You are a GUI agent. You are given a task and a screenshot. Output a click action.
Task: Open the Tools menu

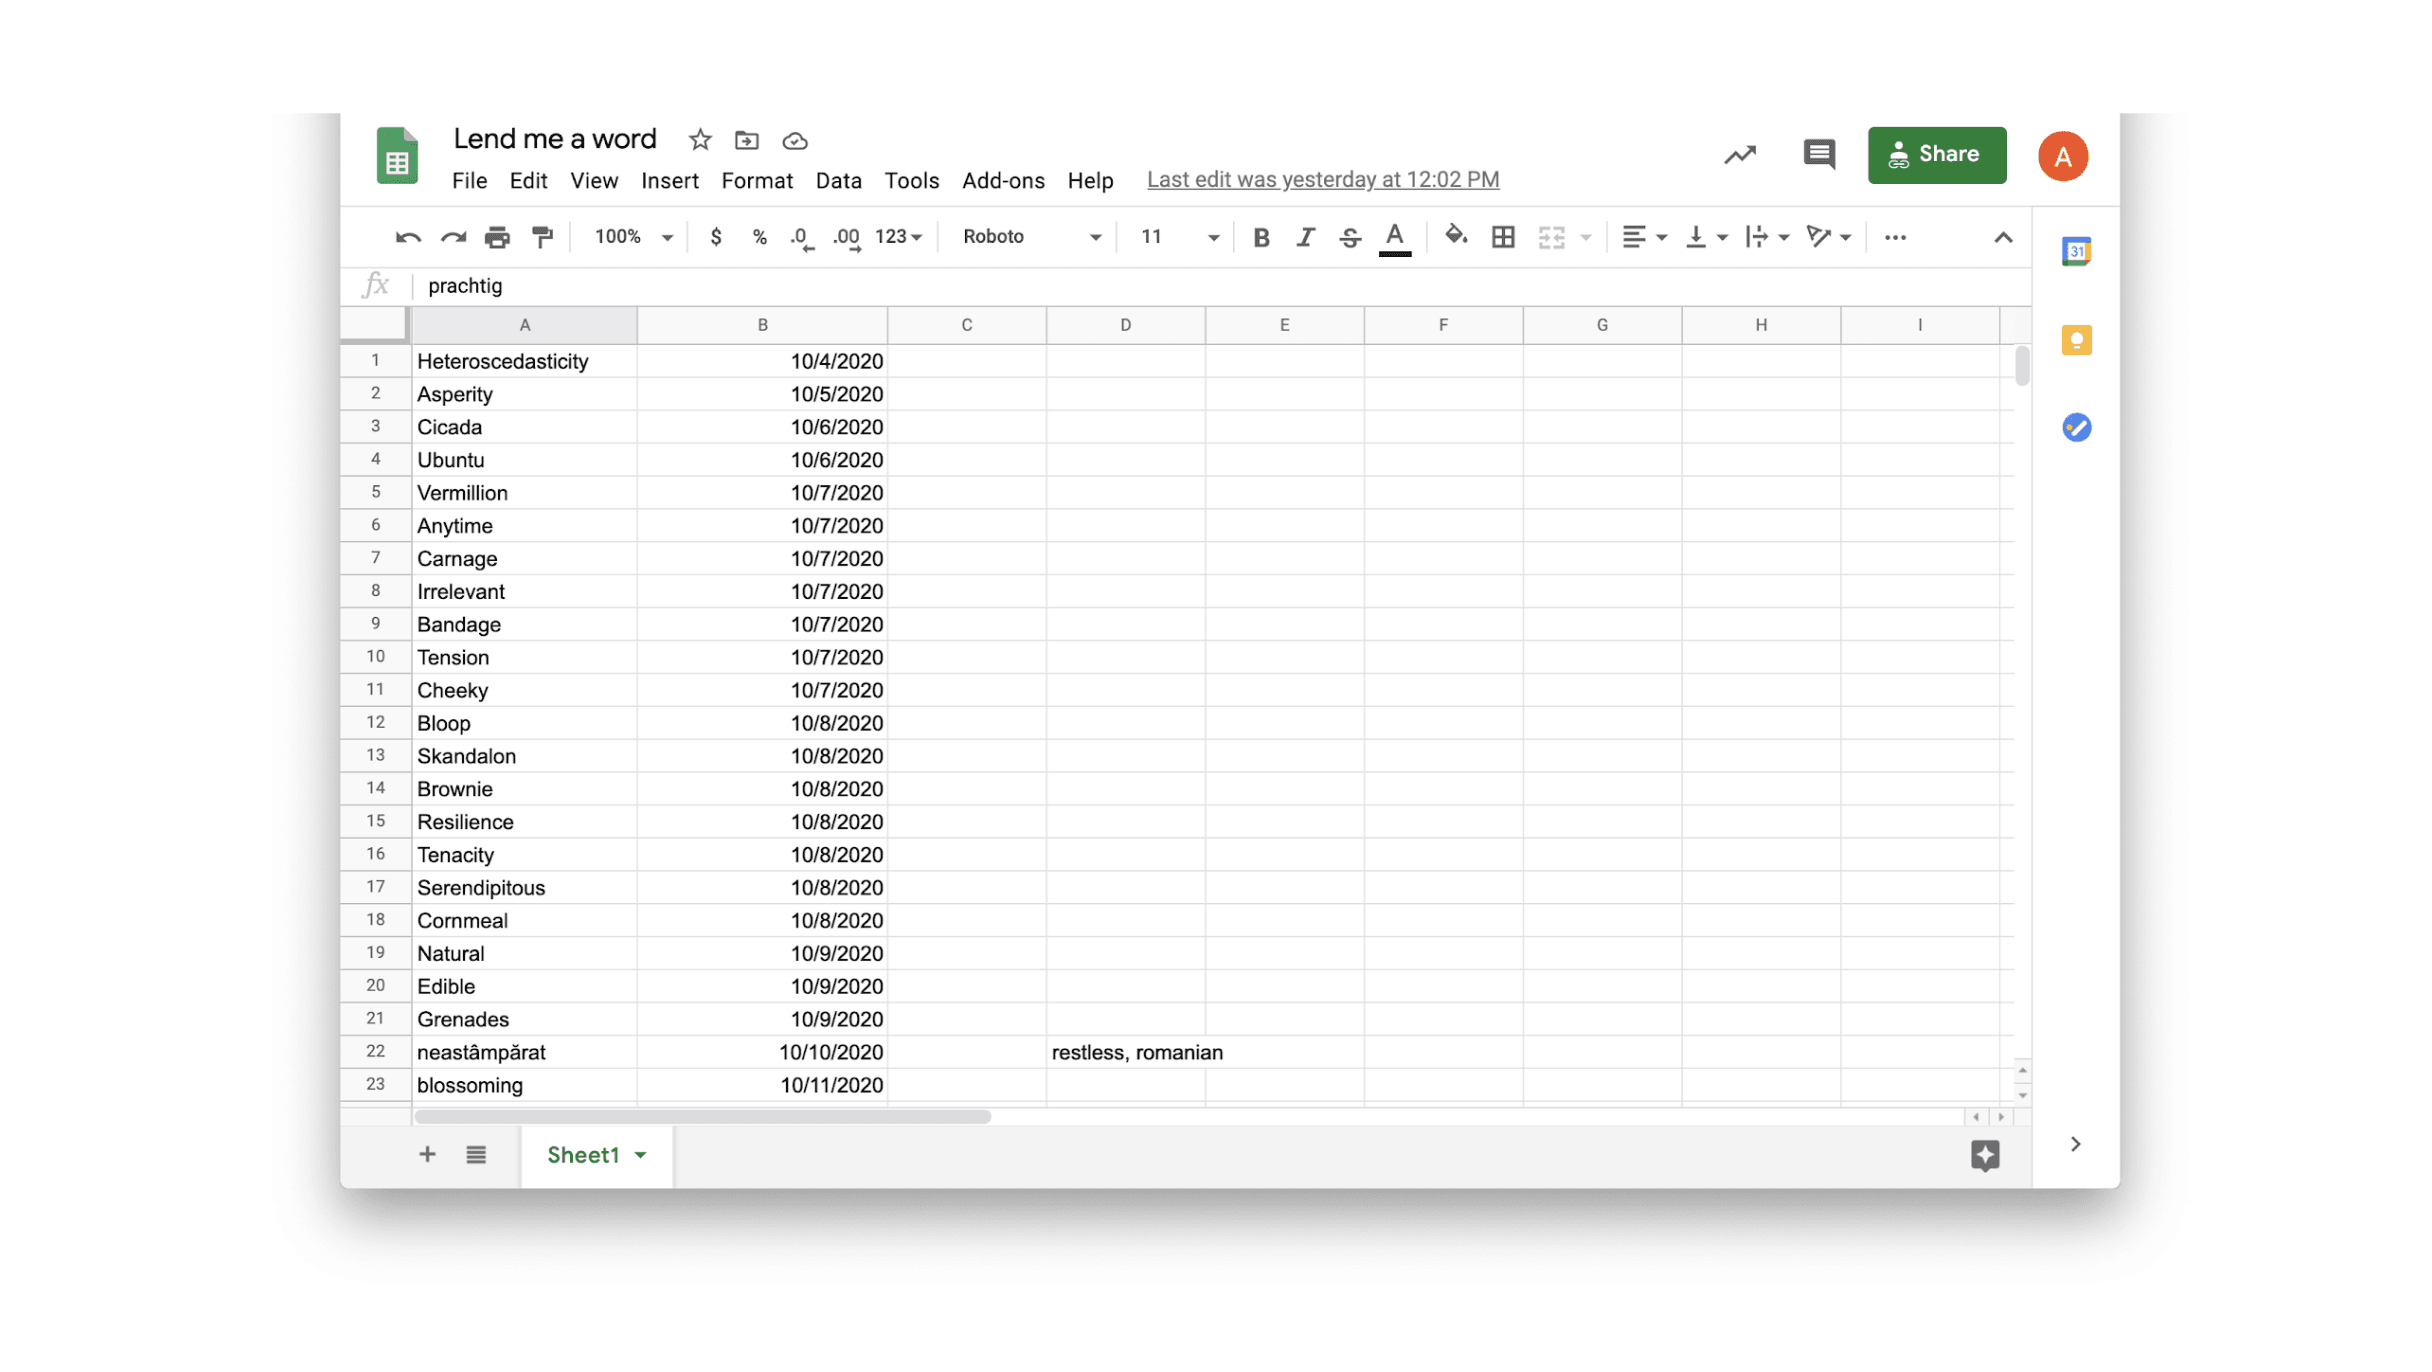tap(912, 181)
